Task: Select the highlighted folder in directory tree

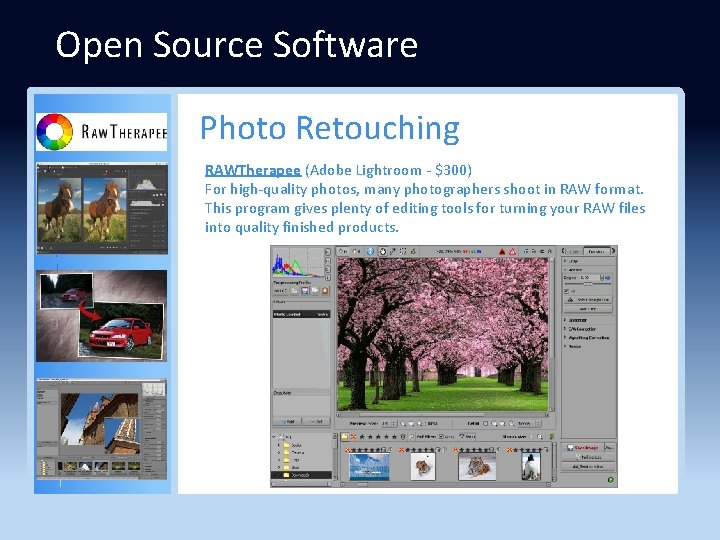Action: click(301, 475)
